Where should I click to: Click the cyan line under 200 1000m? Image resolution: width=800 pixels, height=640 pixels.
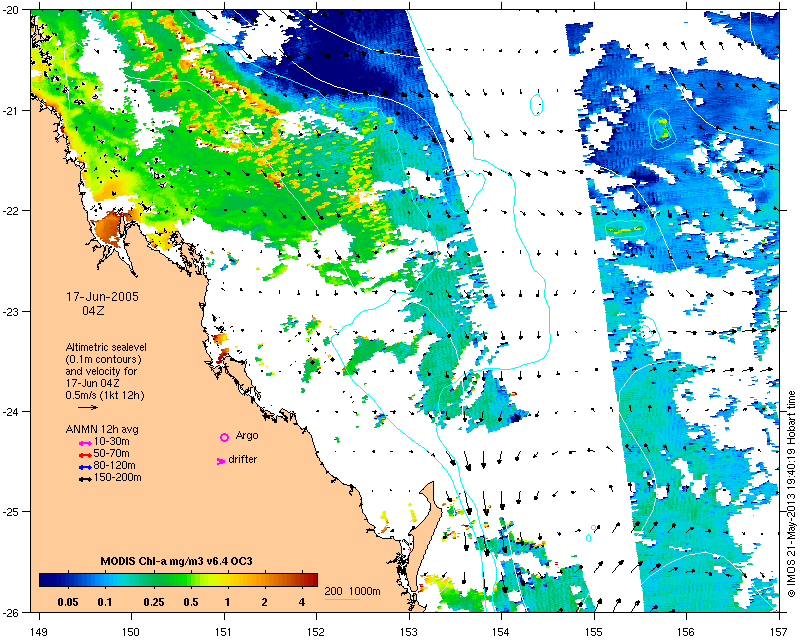pyautogui.click(x=342, y=599)
